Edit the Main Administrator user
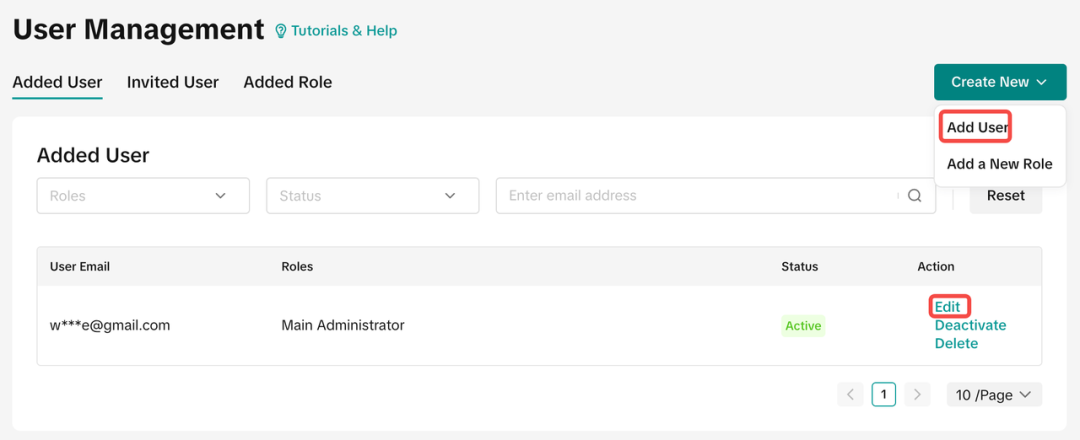 (948, 306)
